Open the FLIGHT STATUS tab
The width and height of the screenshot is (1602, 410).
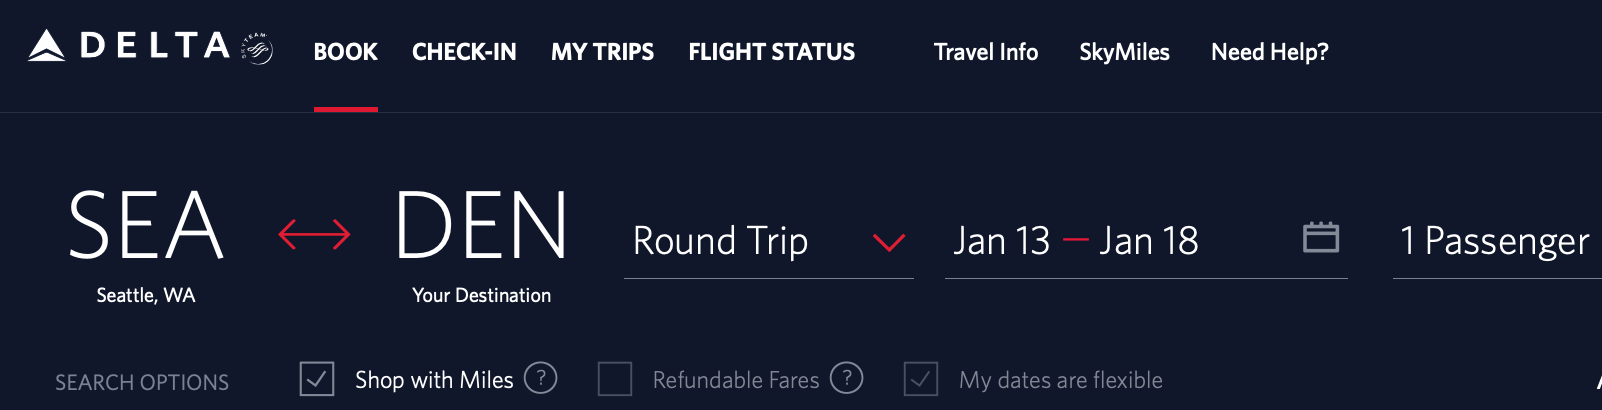[x=771, y=52]
